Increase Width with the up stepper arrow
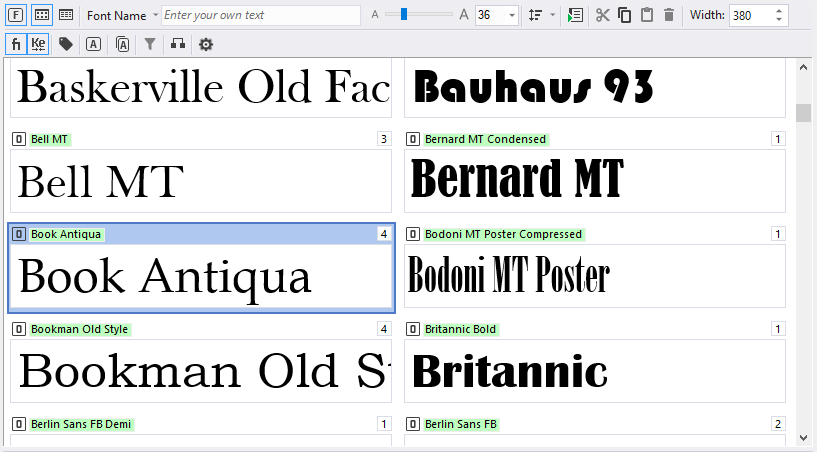 [x=779, y=11]
